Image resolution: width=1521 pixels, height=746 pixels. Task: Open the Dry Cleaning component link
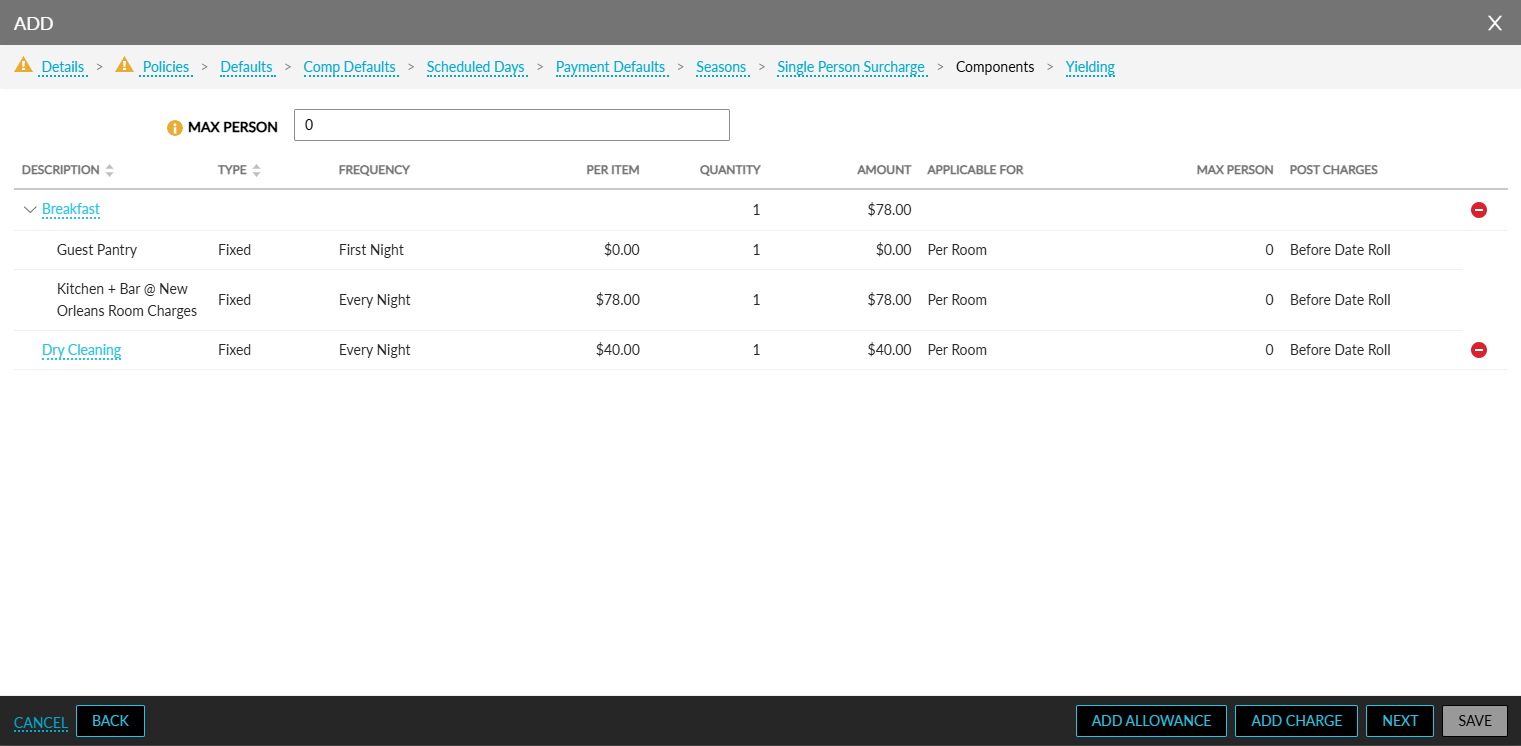(81, 350)
